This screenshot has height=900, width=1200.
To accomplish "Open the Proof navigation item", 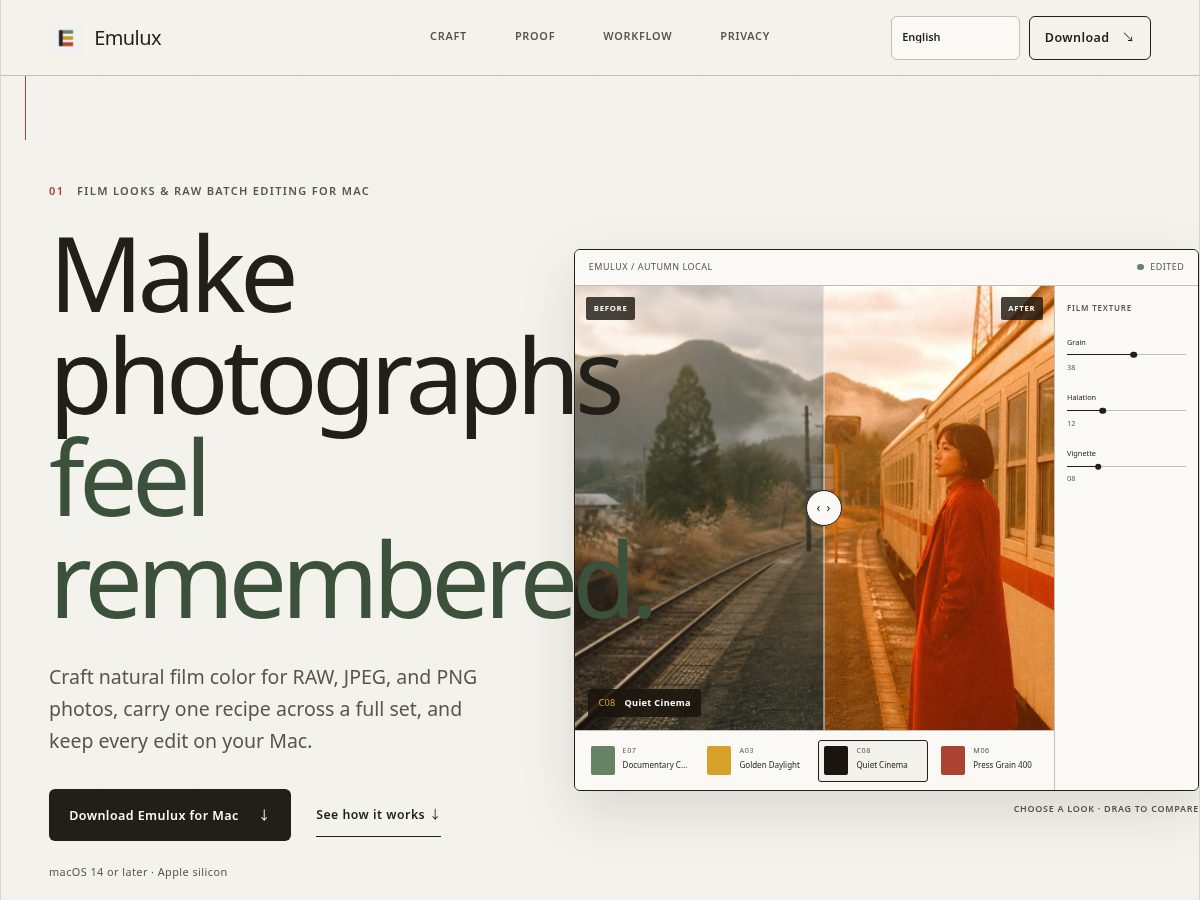I will [535, 36].
